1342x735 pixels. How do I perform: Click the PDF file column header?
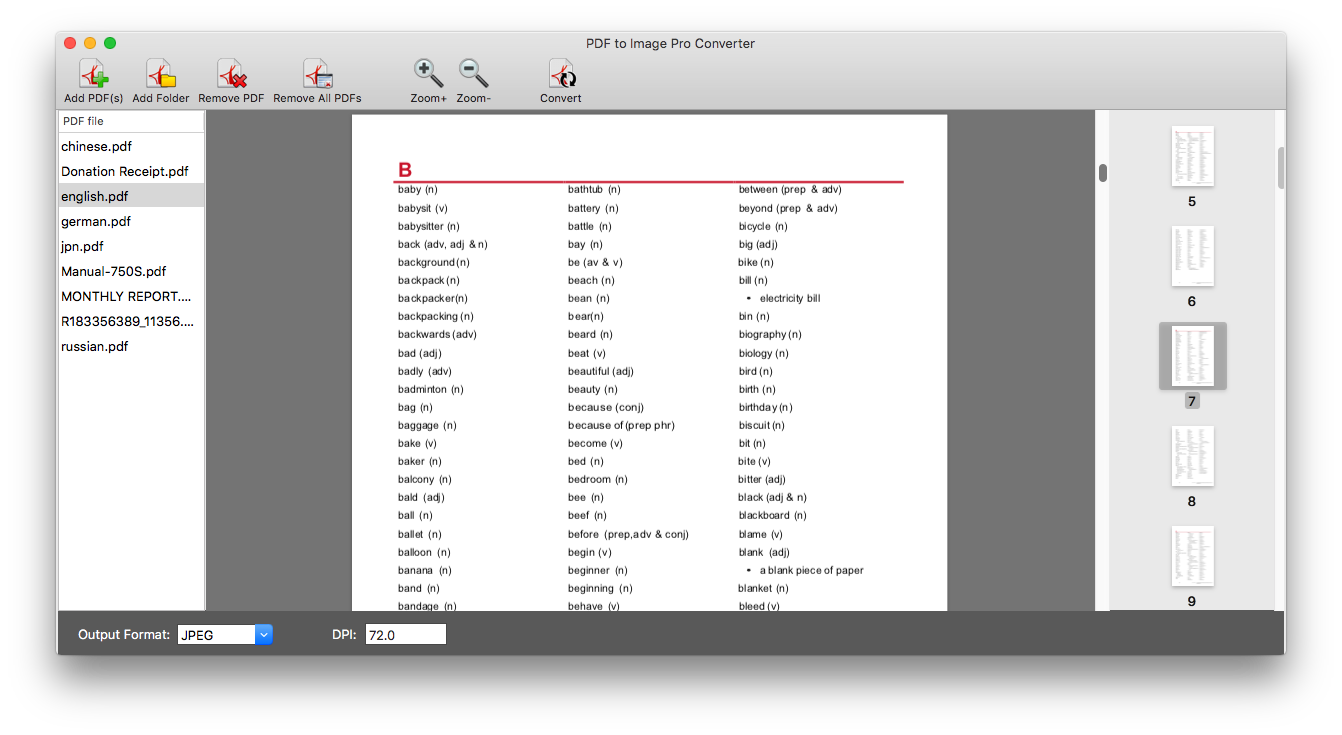click(131, 121)
